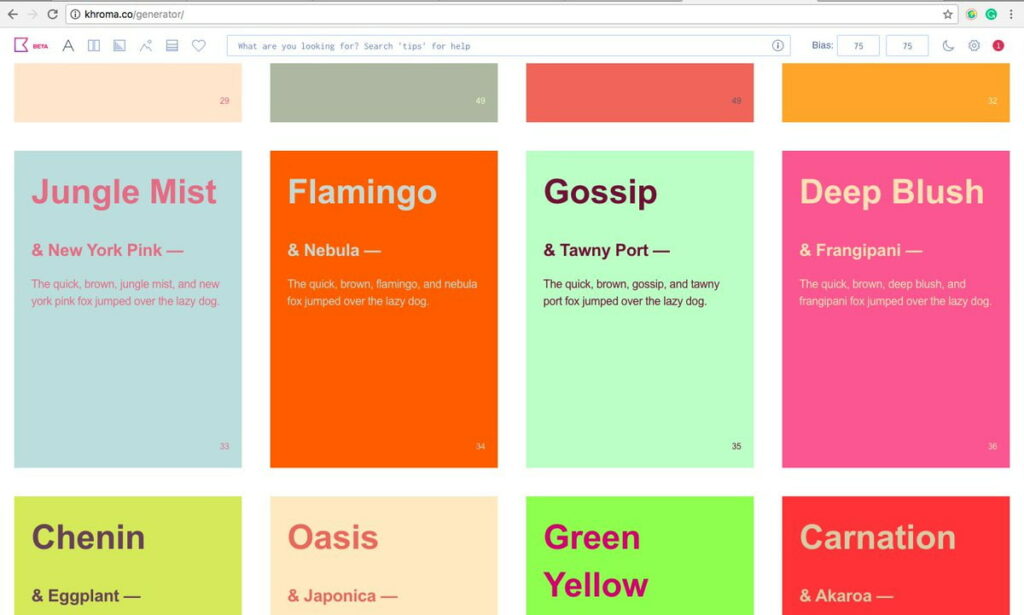1024x615 pixels.
Task: Open notifications via the red badge
Action: tap(998, 45)
